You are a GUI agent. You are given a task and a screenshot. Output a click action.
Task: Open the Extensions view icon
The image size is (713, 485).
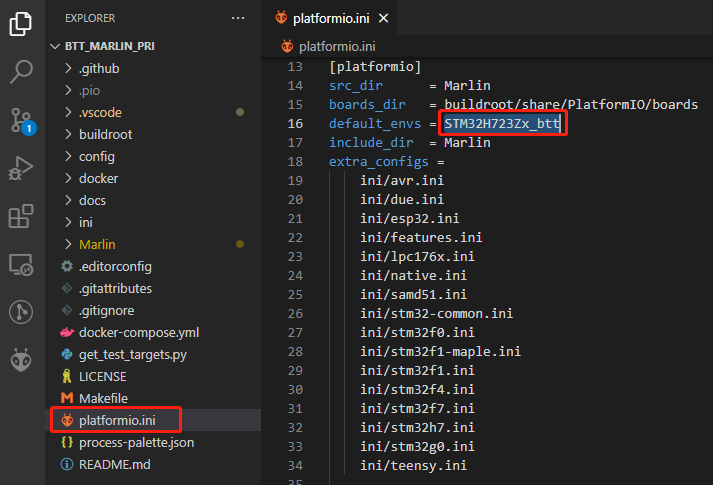(x=21, y=216)
